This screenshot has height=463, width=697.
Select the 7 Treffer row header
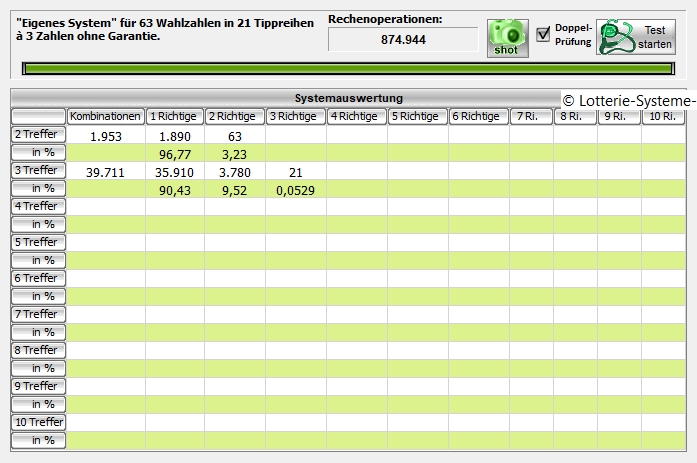pyautogui.click(x=38, y=315)
